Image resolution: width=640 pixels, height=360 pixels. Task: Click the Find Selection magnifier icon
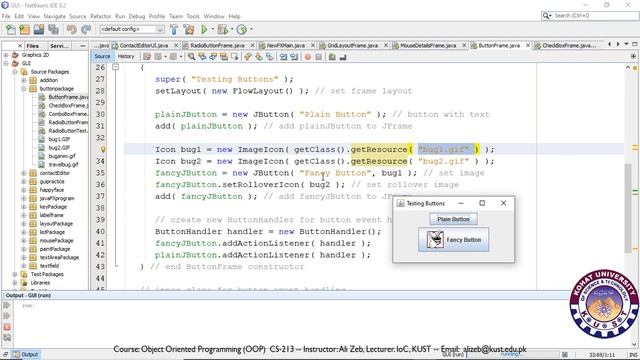(191, 57)
